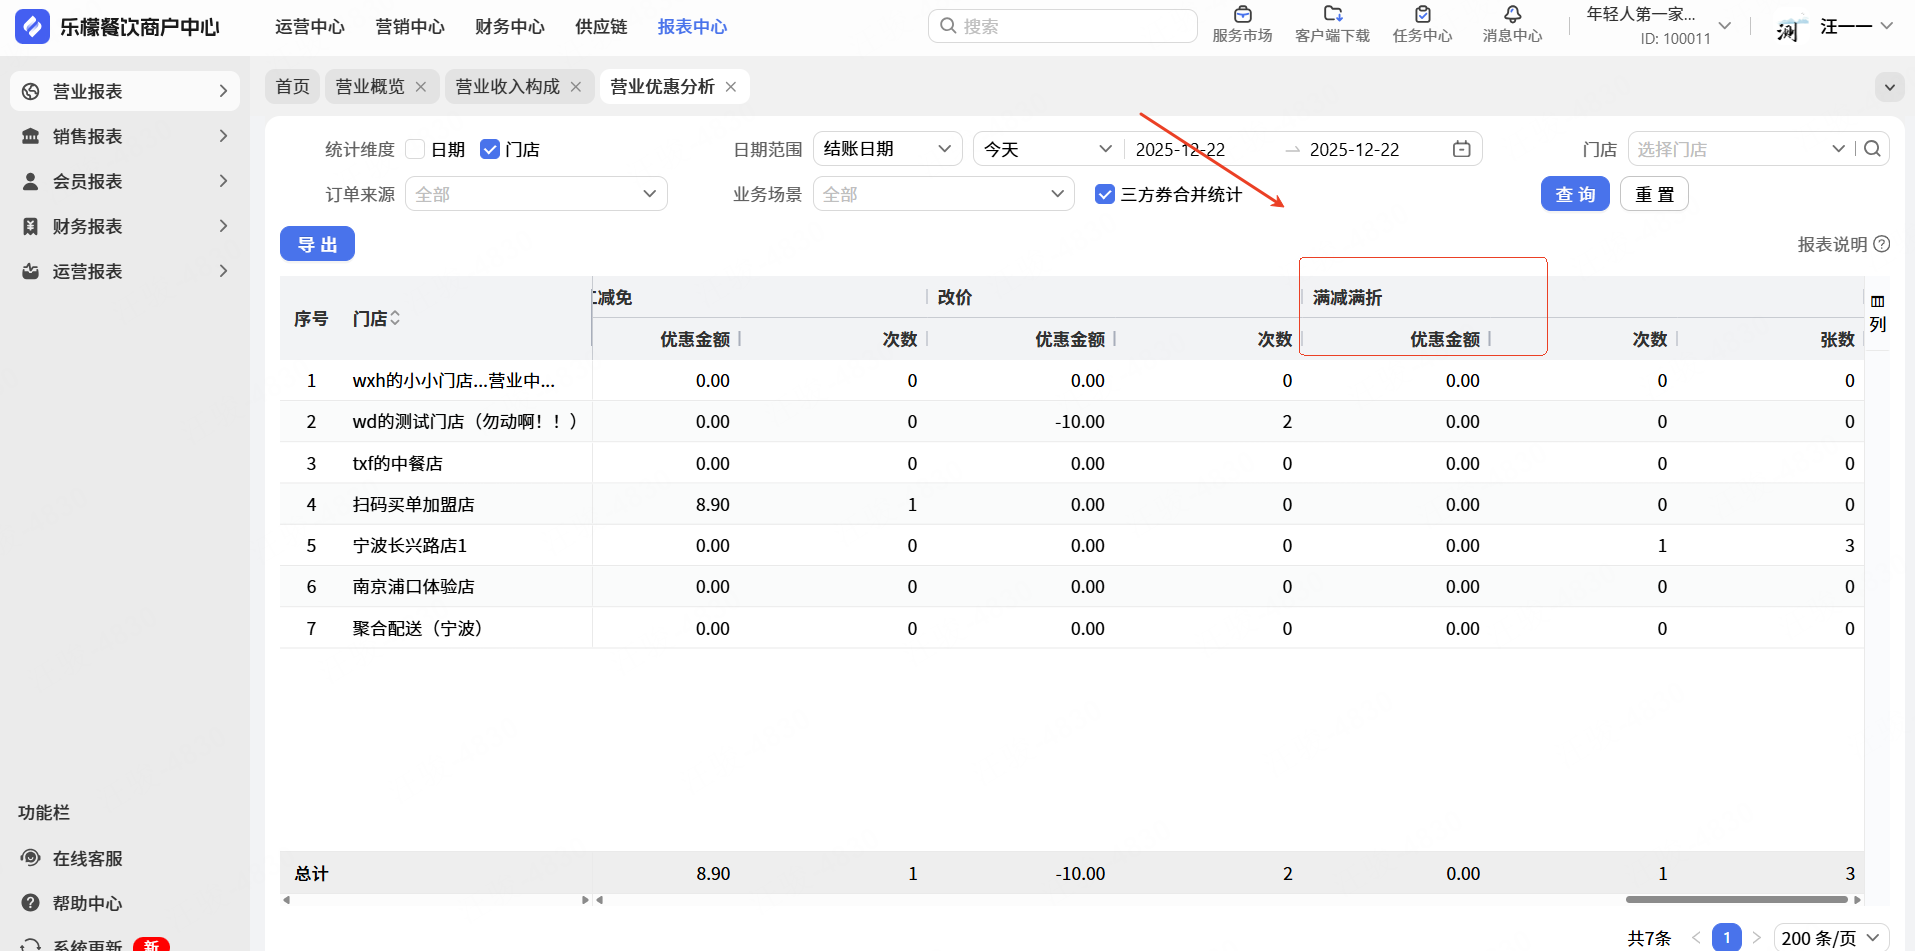
Task: Click the 导出 export button
Action: 317,244
